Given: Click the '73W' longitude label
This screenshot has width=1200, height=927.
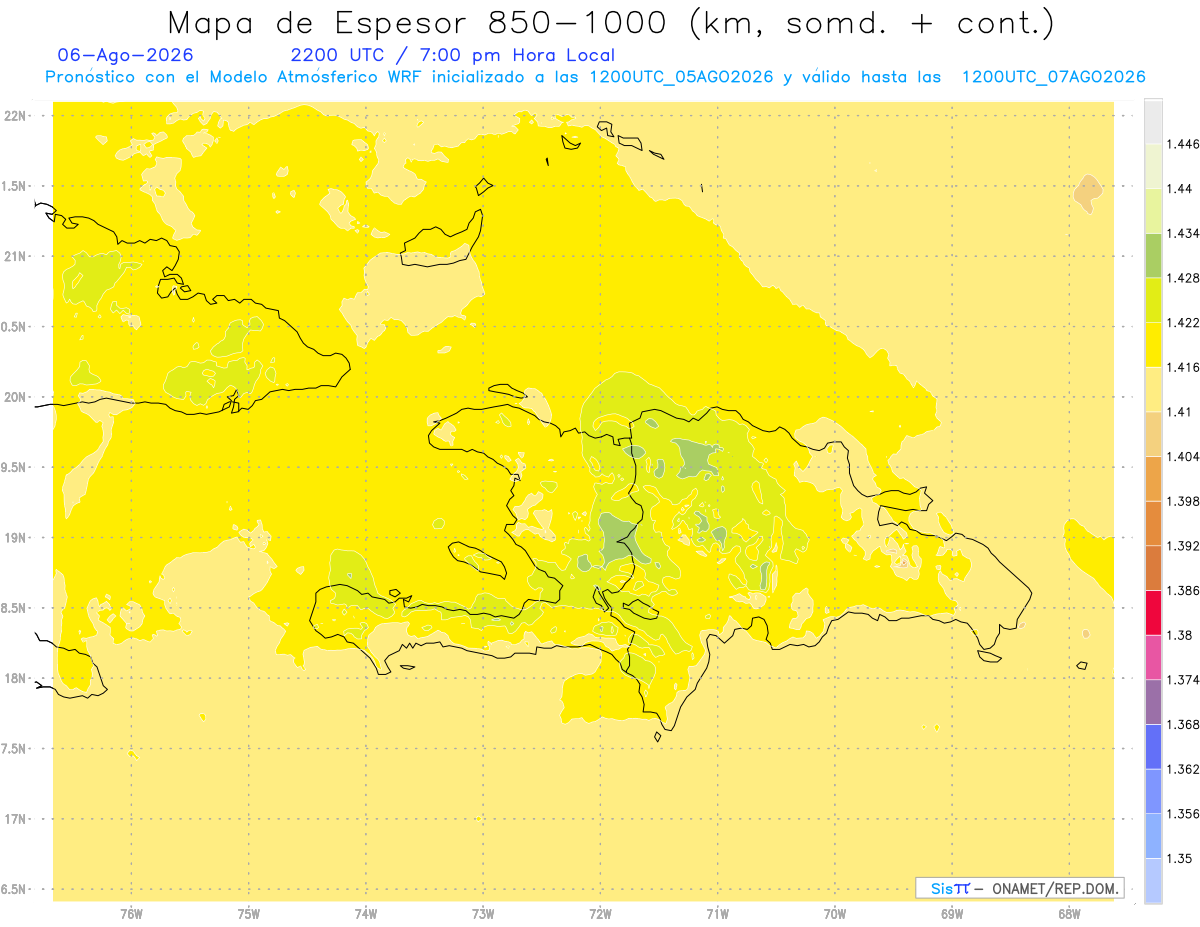Looking at the screenshot, I should (x=483, y=914).
